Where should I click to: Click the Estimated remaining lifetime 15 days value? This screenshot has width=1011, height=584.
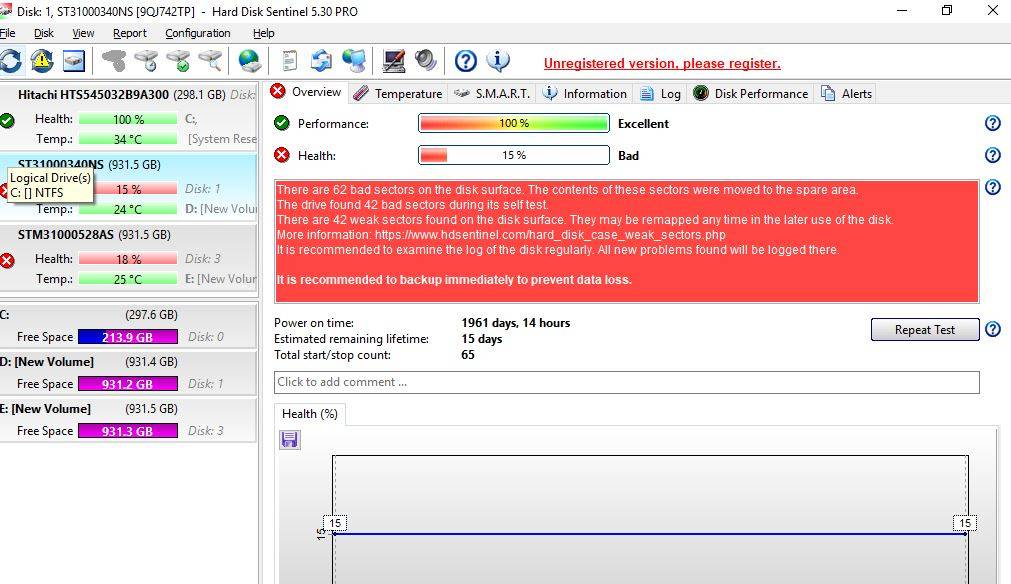point(481,339)
